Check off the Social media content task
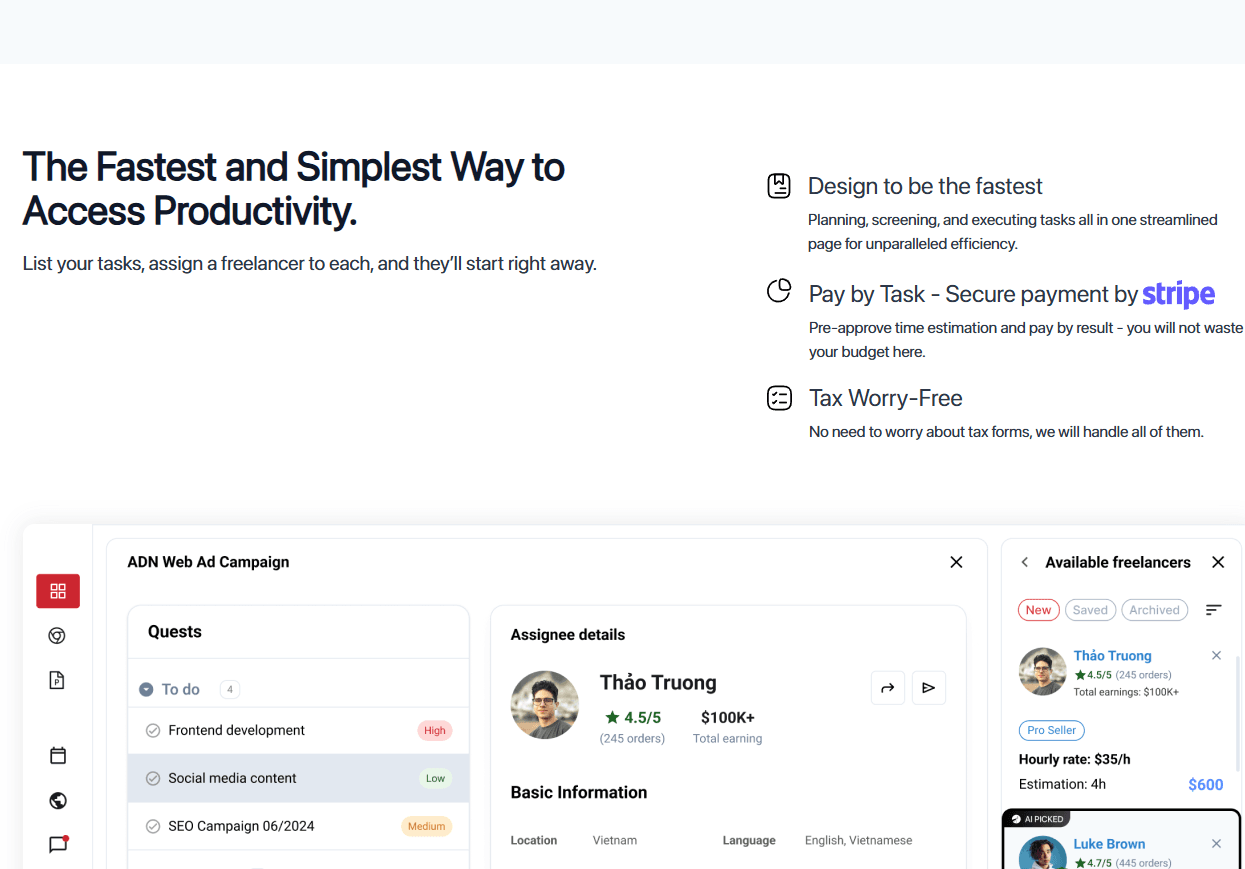Viewport: 1245px width, 869px height. tap(153, 779)
